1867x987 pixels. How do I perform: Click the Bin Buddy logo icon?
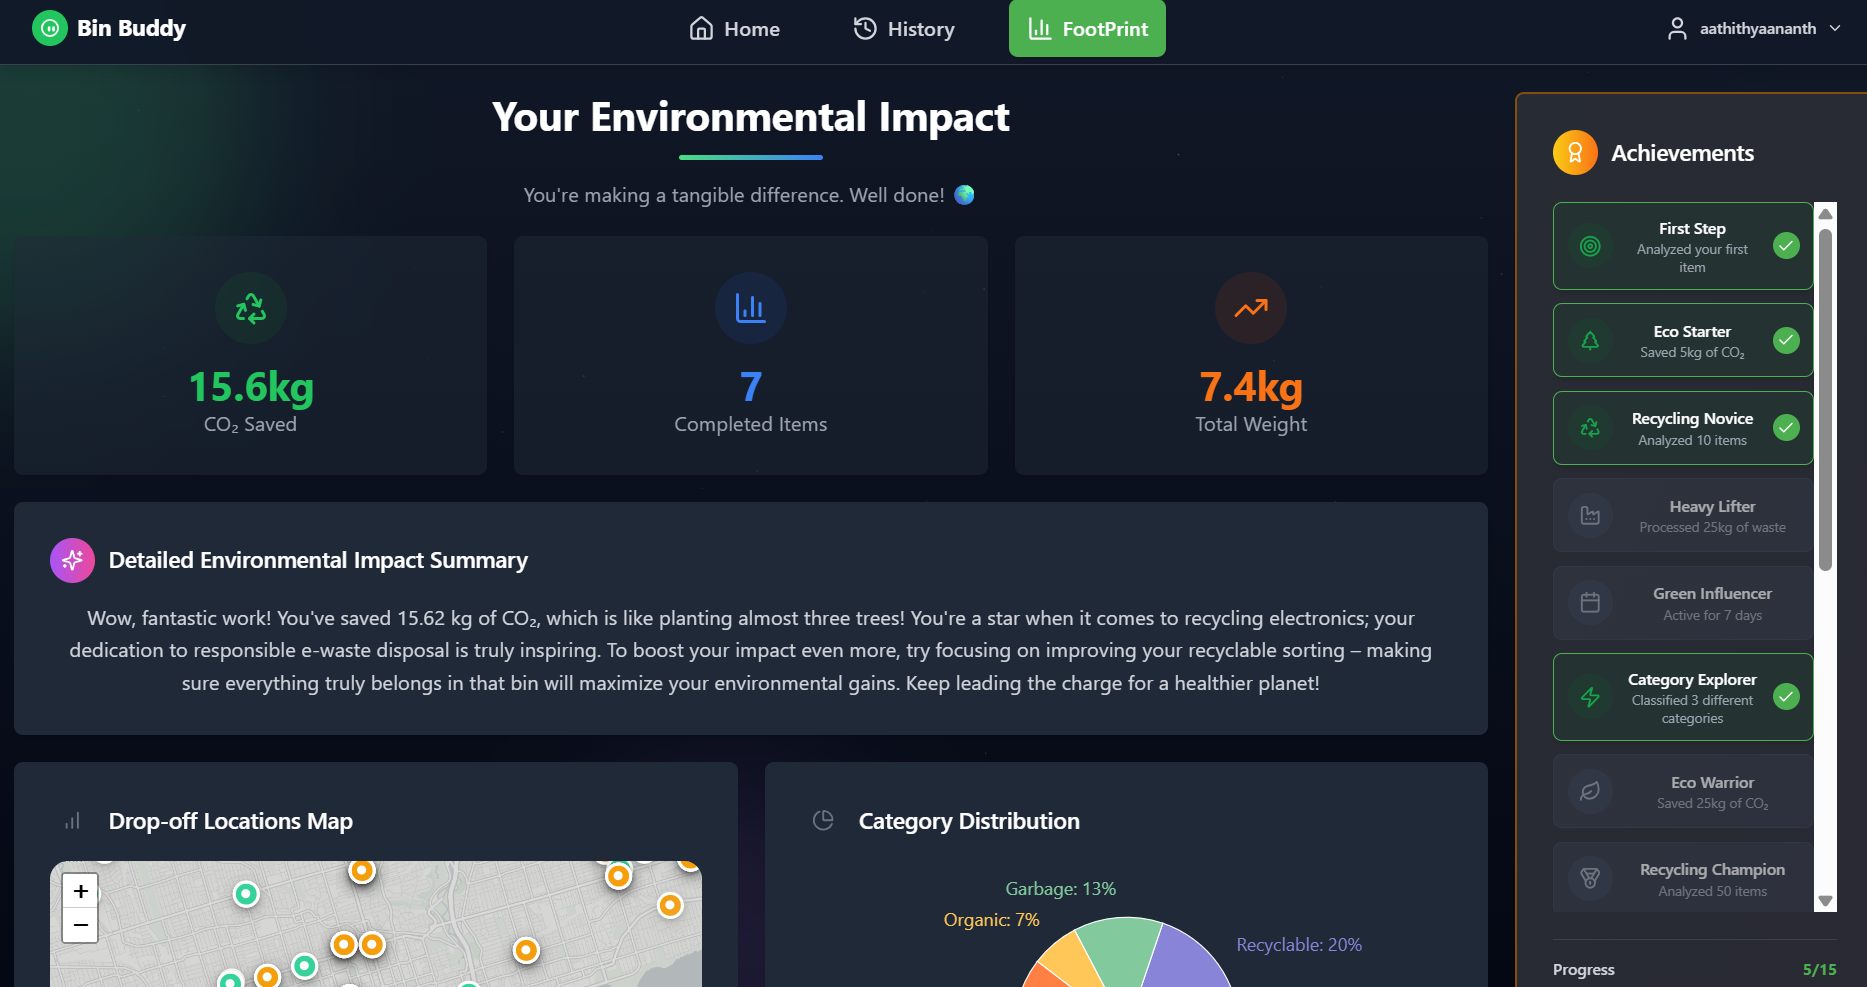pyautogui.click(x=50, y=28)
